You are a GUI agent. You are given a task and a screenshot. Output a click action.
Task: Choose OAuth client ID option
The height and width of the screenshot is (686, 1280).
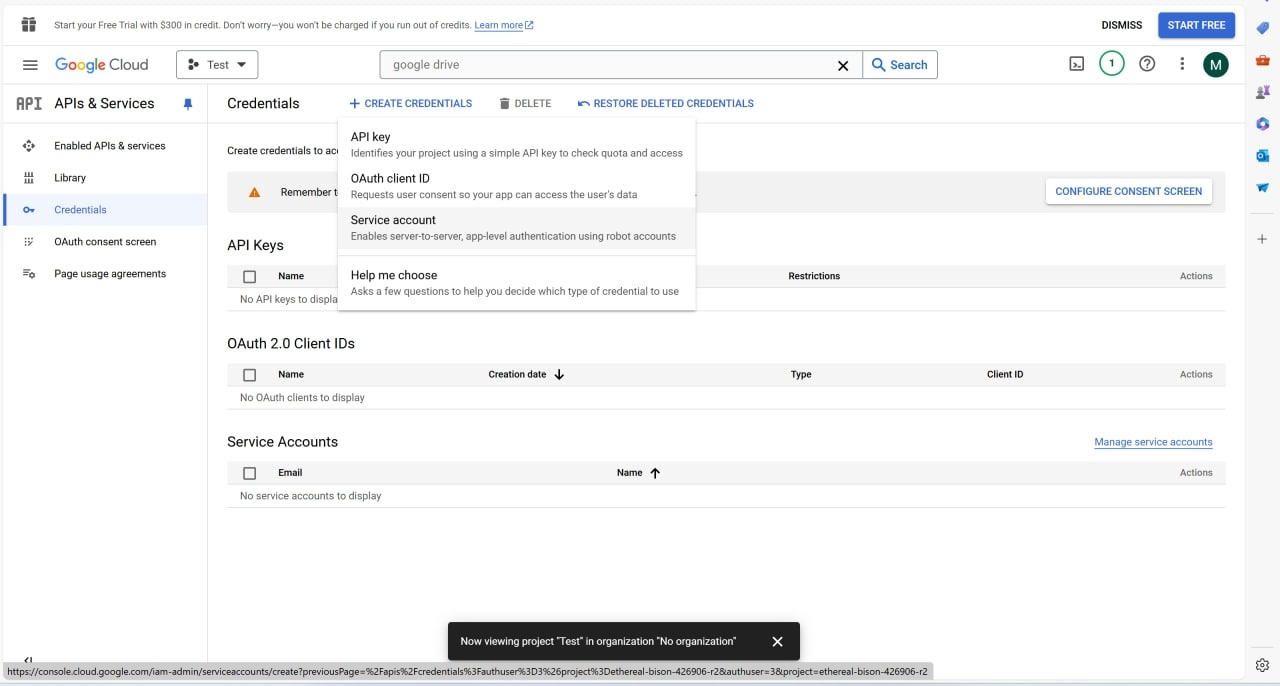(516, 186)
